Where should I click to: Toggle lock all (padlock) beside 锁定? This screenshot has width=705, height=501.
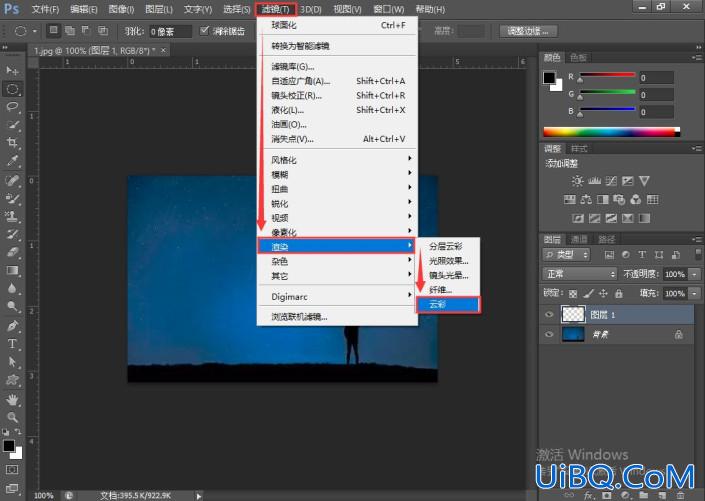619,294
